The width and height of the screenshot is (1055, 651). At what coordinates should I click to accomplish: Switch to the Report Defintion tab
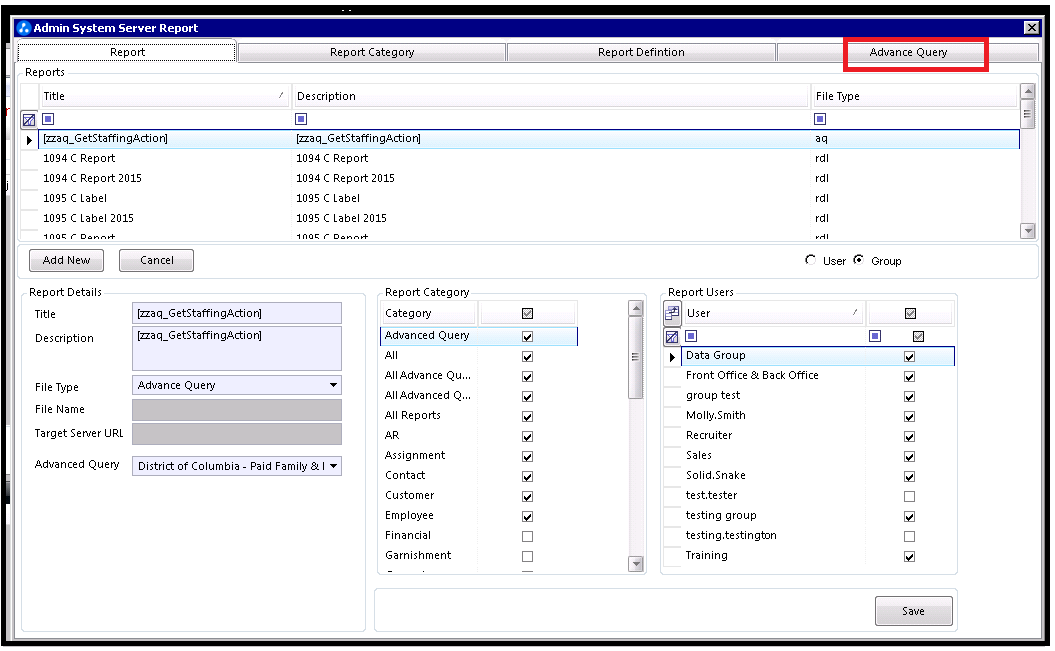pos(641,52)
